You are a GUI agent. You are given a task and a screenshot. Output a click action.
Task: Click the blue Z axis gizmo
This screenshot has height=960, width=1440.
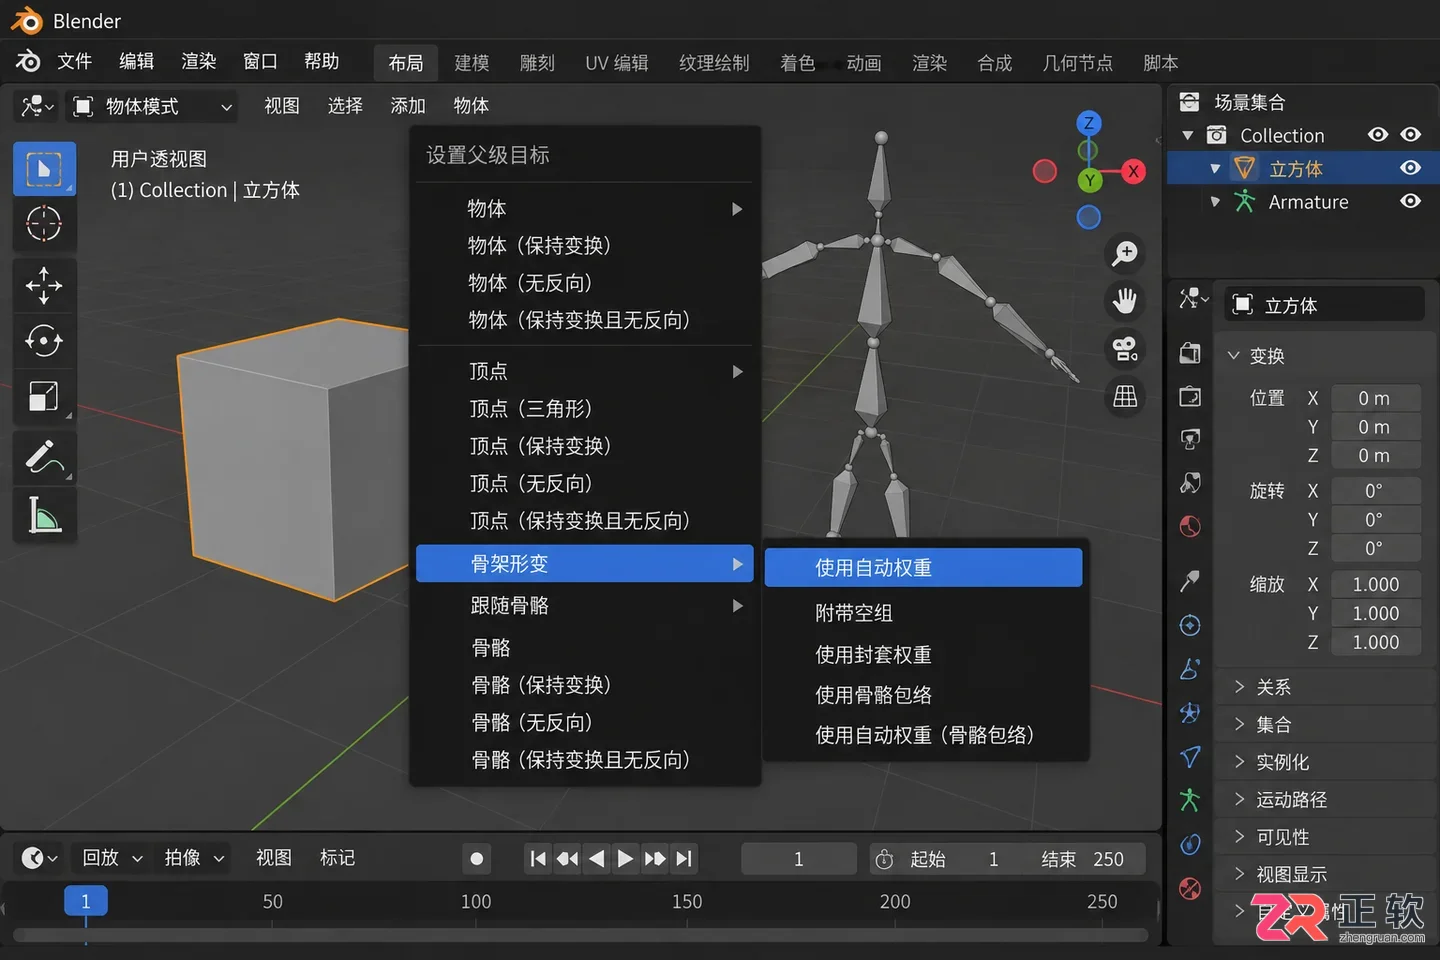pyautogui.click(x=1089, y=123)
